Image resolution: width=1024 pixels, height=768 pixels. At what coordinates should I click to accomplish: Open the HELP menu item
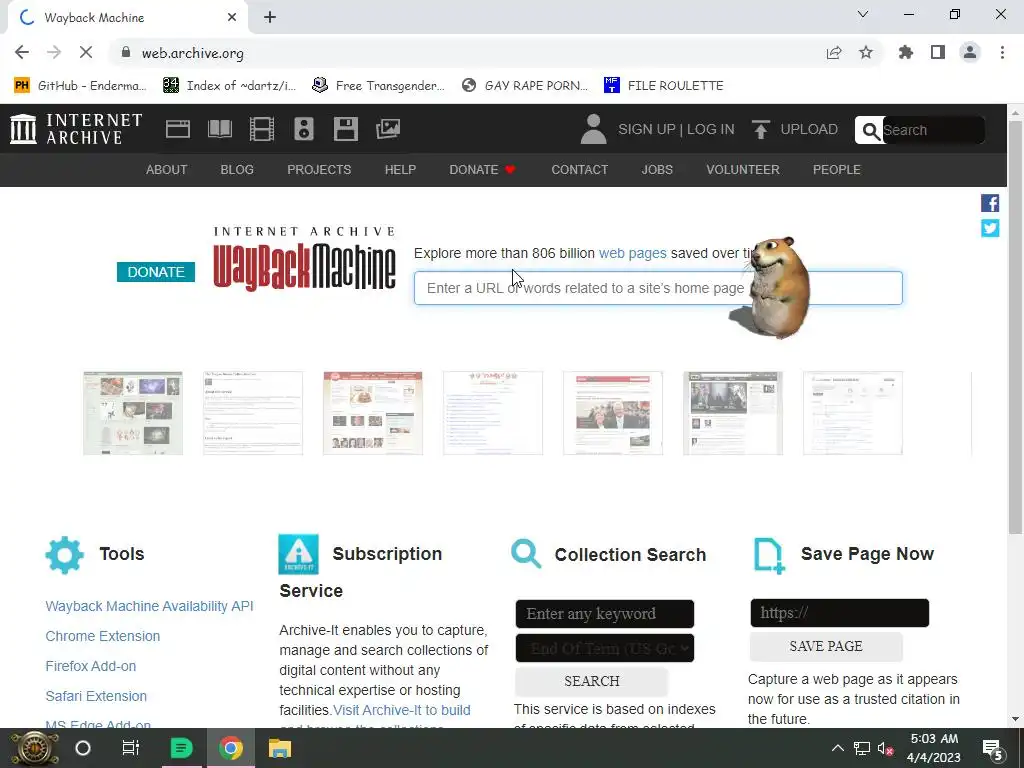pyautogui.click(x=400, y=170)
